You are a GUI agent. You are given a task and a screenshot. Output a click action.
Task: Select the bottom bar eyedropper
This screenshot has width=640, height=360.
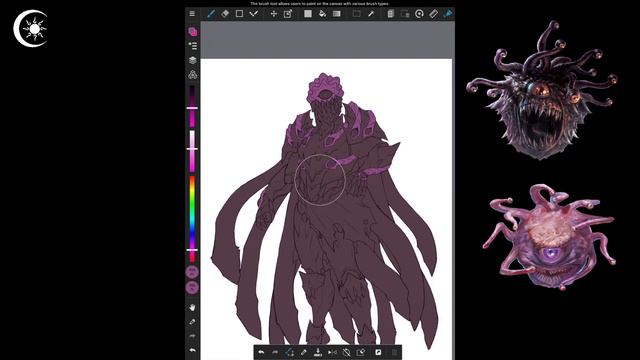pyautogui.click(x=303, y=352)
